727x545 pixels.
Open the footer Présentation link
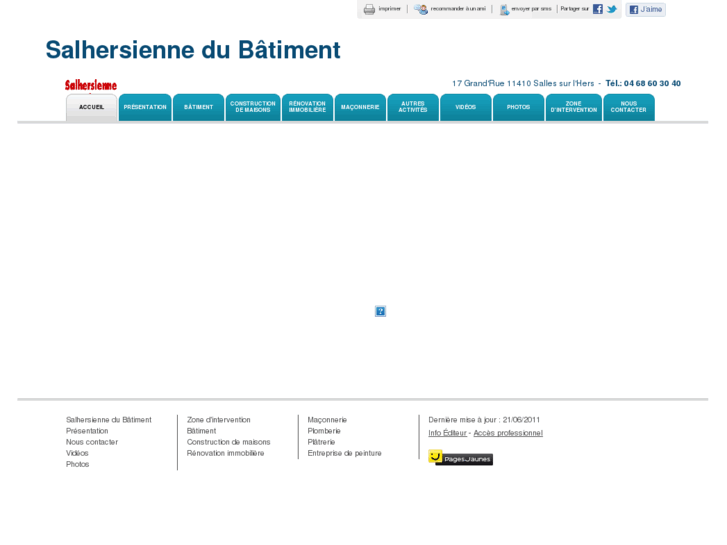pos(87,431)
